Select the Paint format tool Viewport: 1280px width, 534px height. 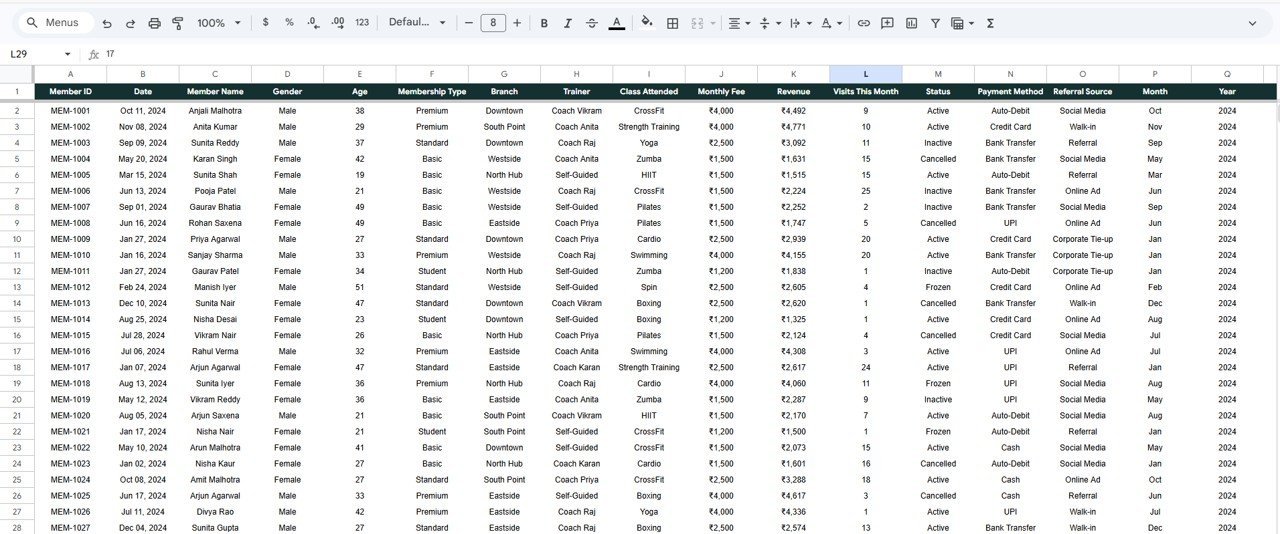click(x=178, y=23)
